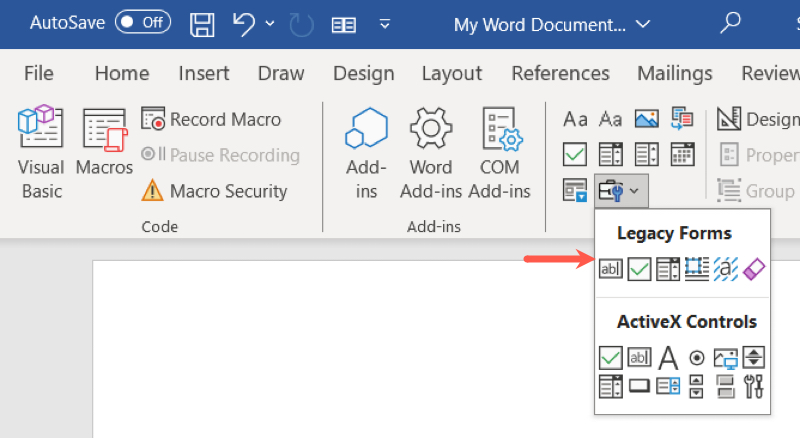Open control Properties
Image resolution: width=800 pixels, height=438 pixels.
(757, 155)
